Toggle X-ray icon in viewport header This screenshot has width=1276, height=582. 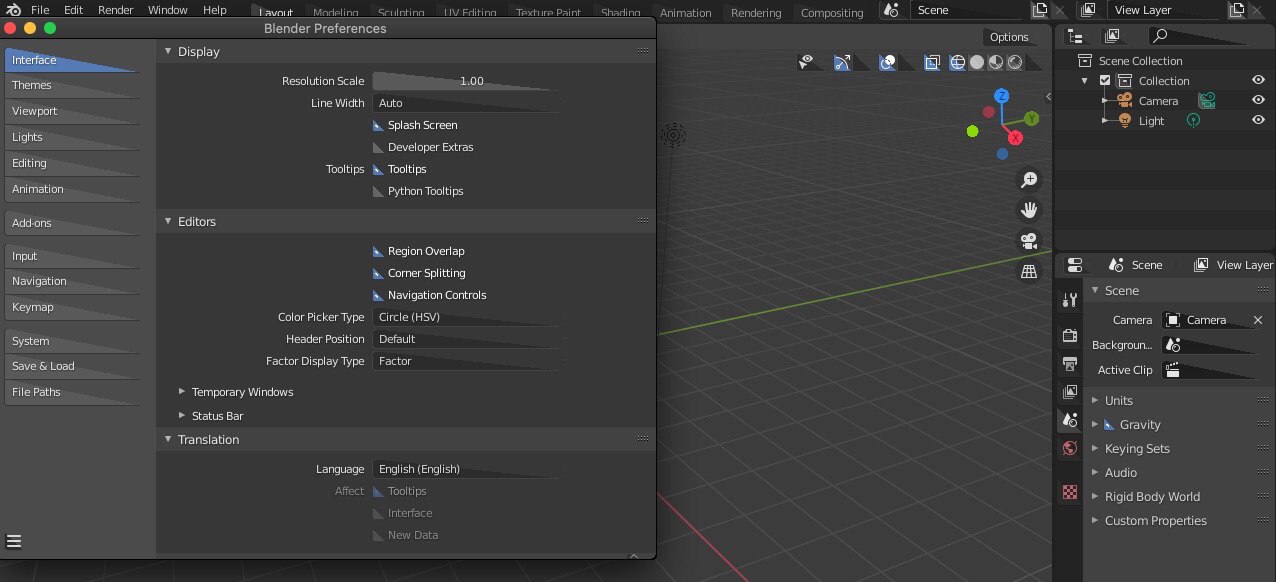pyautogui.click(x=932, y=62)
